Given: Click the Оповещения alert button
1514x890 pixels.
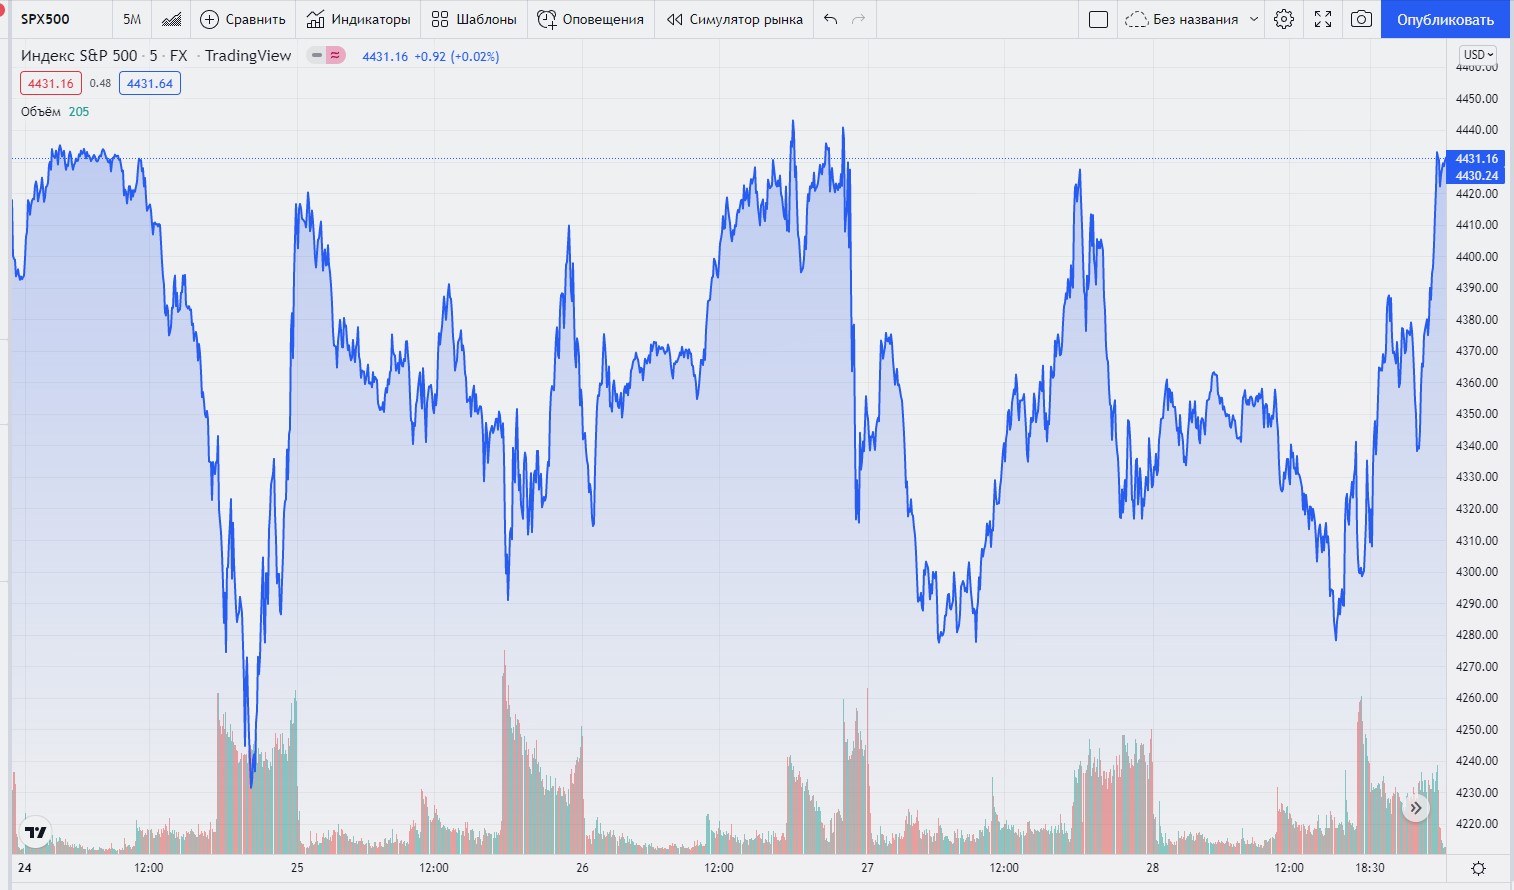Looking at the screenshot, I should coord(591,19).
